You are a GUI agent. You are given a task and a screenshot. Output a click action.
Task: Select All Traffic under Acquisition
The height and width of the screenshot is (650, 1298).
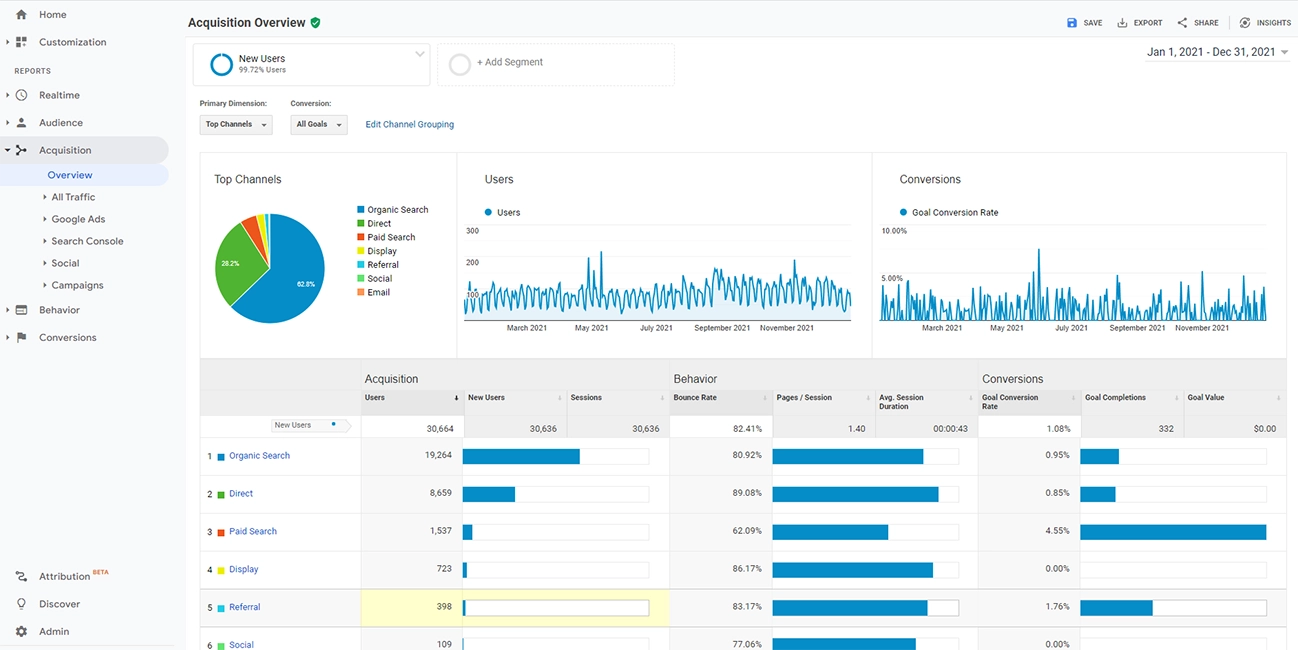coord(73,197)
